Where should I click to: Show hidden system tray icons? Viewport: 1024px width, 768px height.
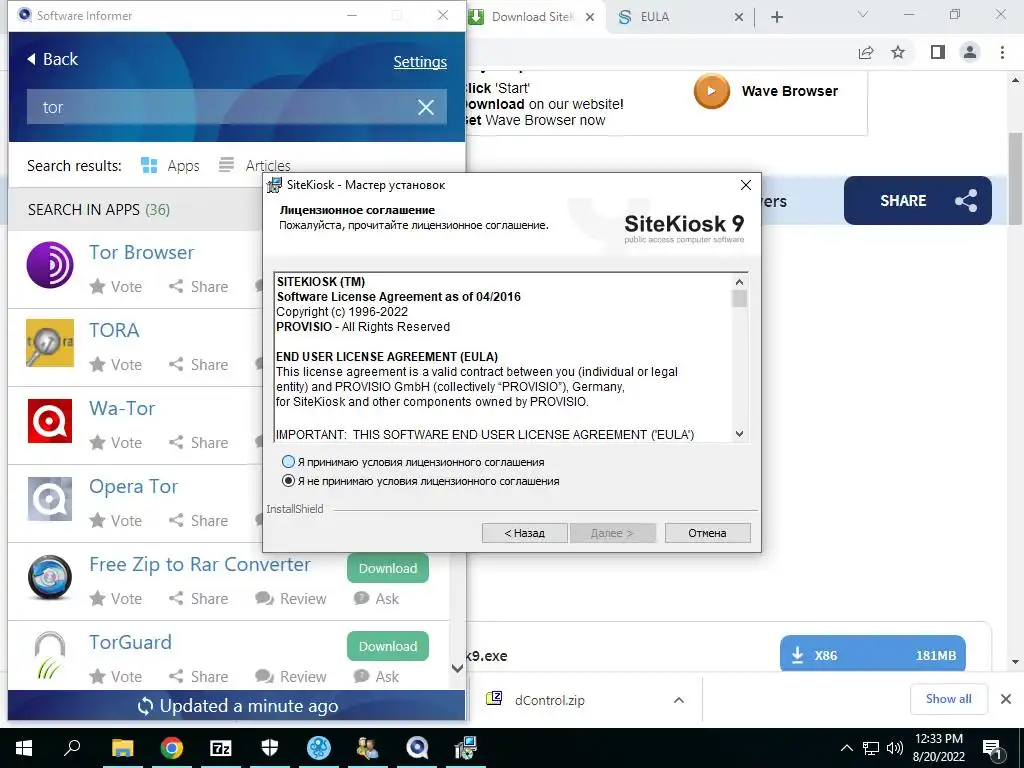(846, 748)
